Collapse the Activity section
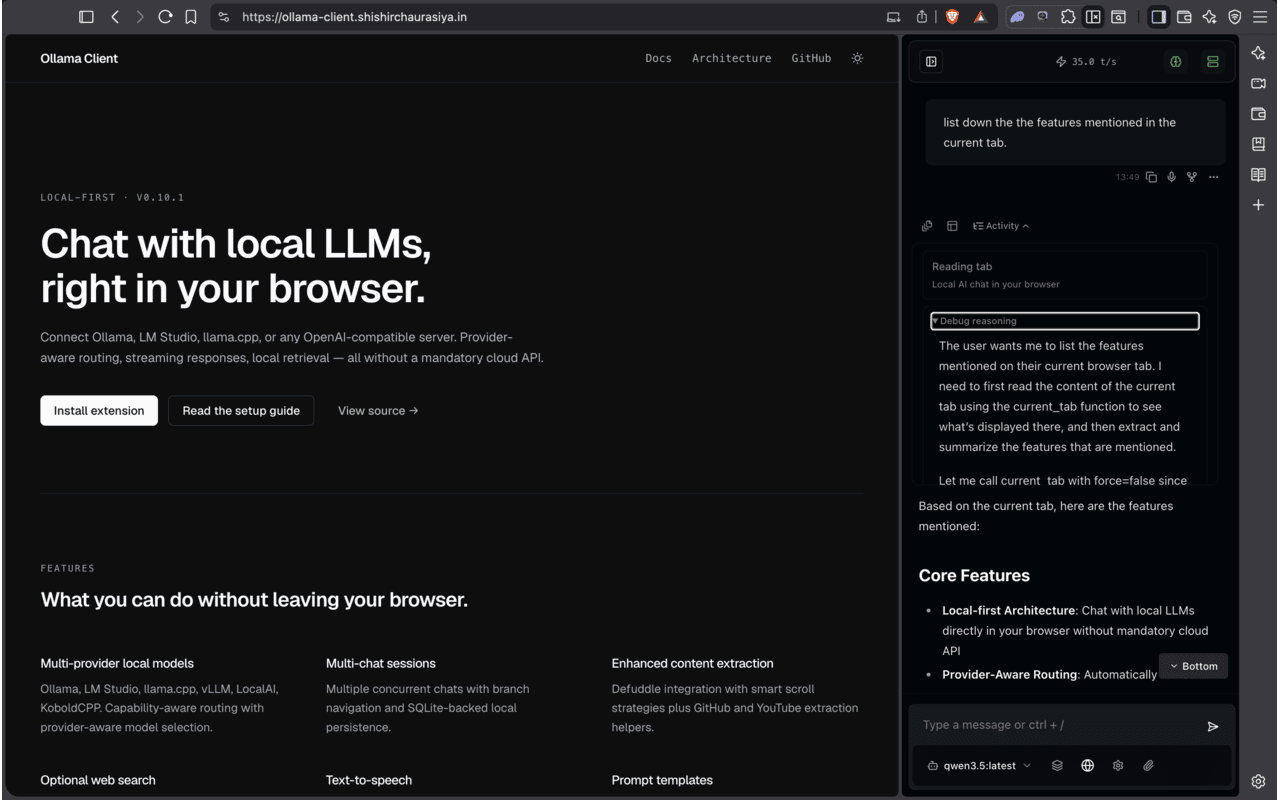1280x800 pixels. click(1001, 226)
